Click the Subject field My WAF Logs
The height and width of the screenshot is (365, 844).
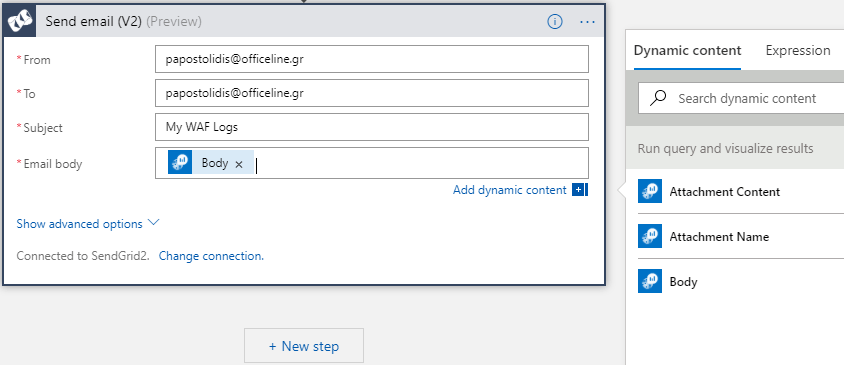(x=371, y=127)
